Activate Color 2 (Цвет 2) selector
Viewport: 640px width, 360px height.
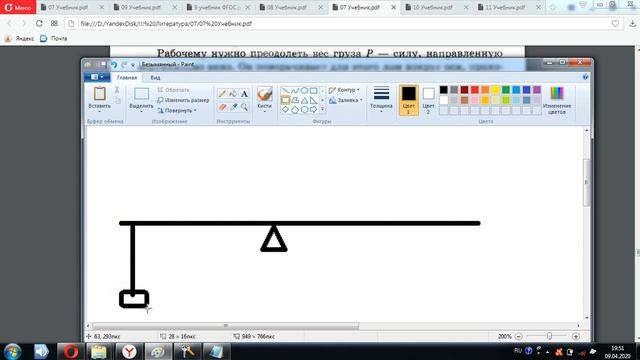pyautogui.click(x=428, y=100)
